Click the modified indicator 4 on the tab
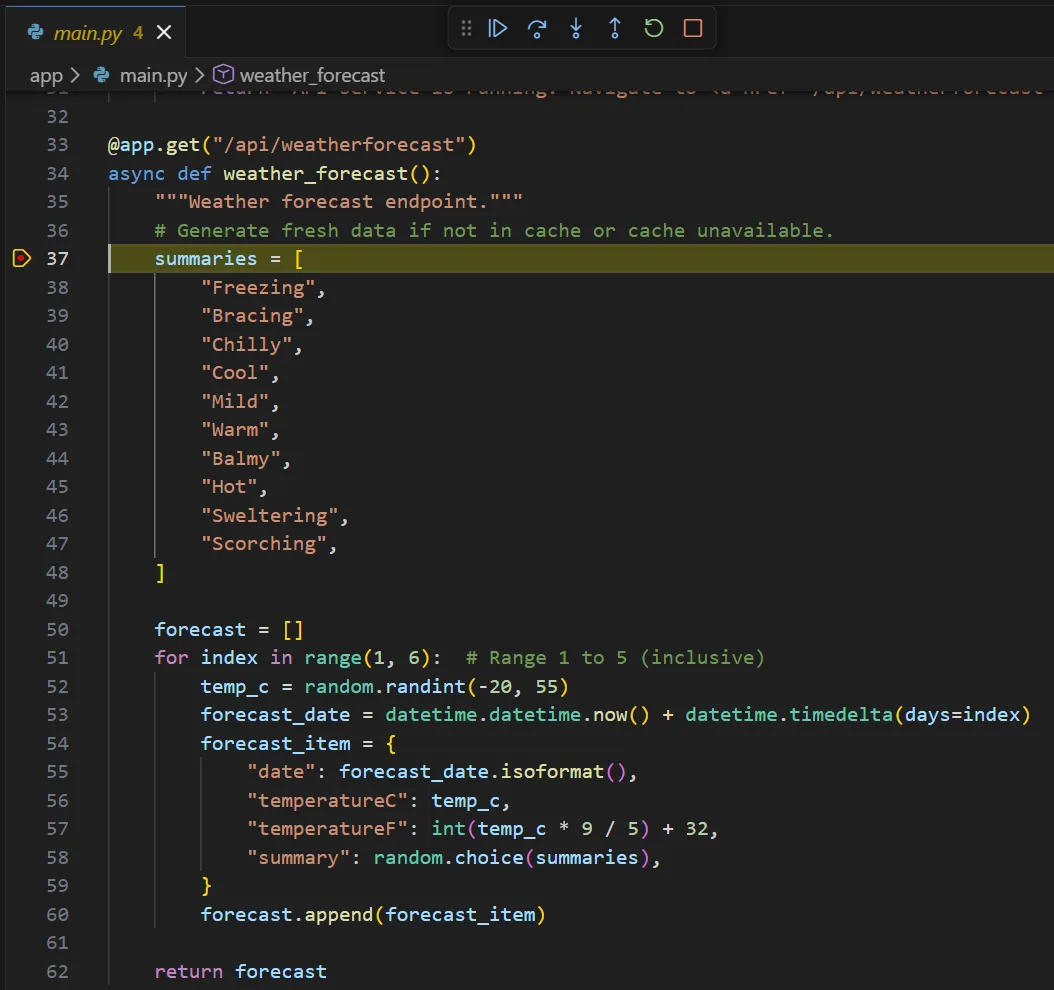 pyautogui.click(x=139, y=32)
